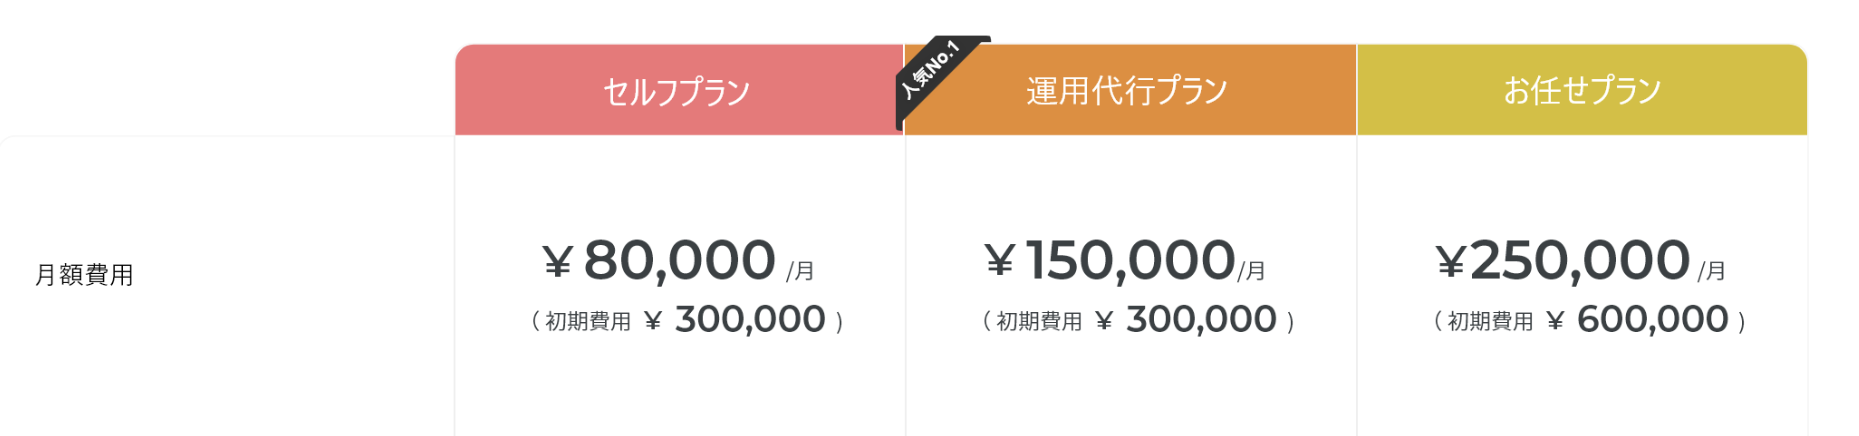Click the /月 suffix beside 150,000
The width and height of the screenshot is (1859, 436).
[x=1252, y=271]
